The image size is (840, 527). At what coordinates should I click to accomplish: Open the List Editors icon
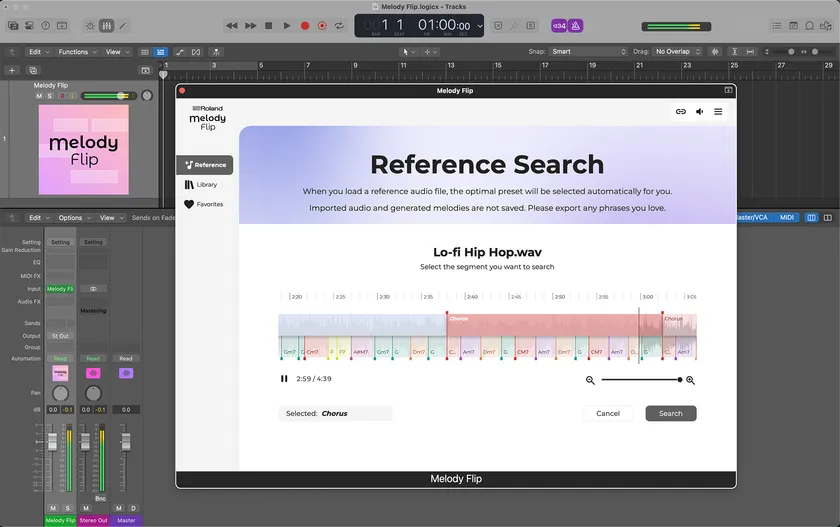pyautogui.click(x=777, y=26)
